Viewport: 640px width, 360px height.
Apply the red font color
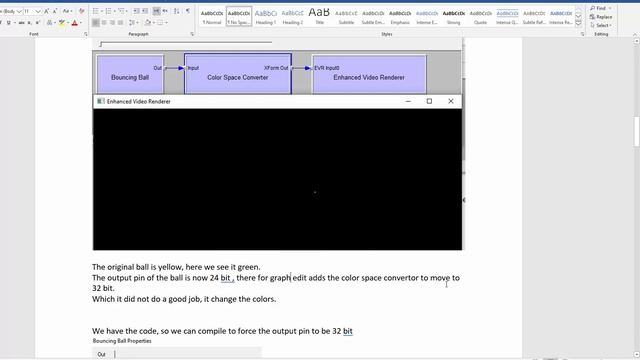point(75,23)
